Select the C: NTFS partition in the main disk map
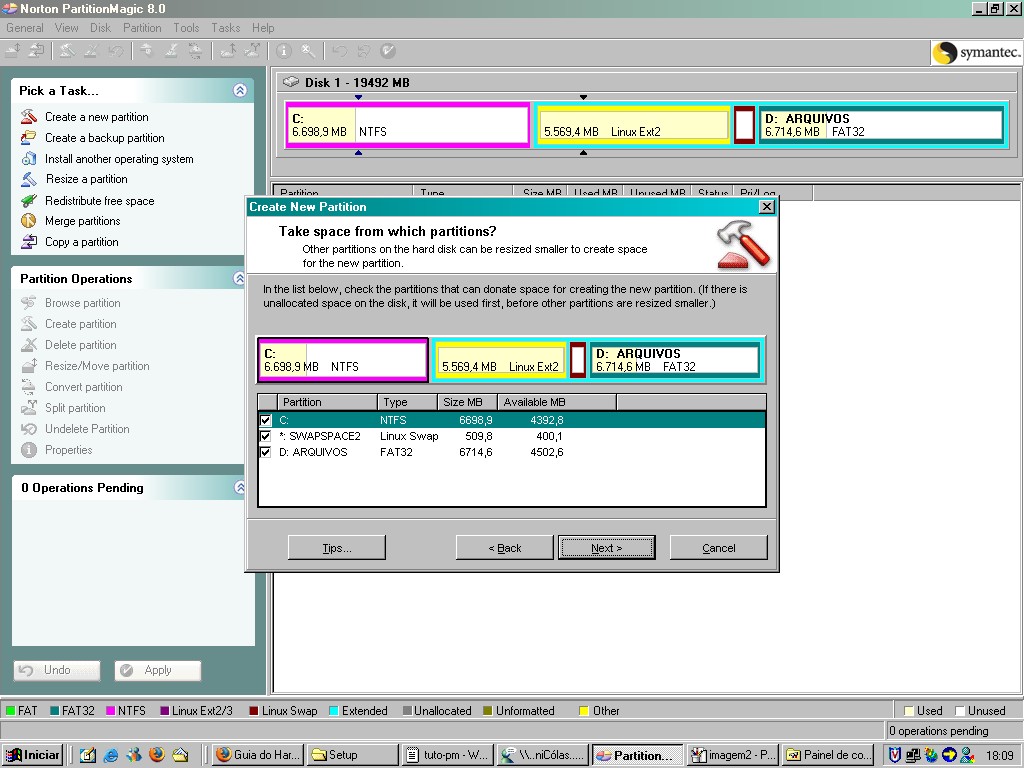This screenshot has height=768, width=1024. pyautogui.click(x=408, y=125)
